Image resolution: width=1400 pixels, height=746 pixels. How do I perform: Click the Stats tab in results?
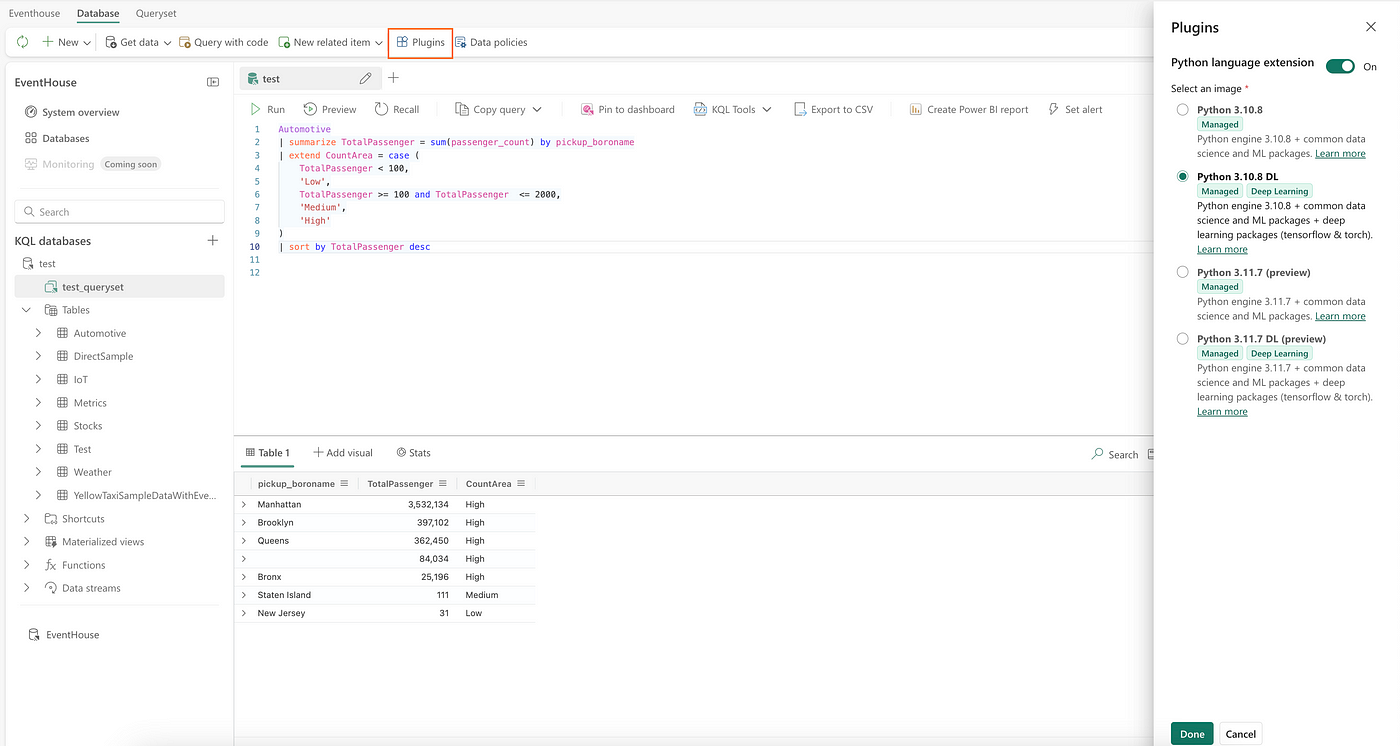tap(413, 453)
